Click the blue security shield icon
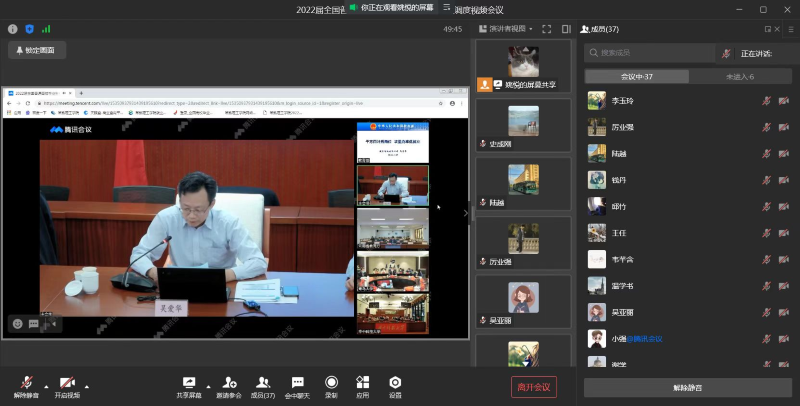 point(30,29)
